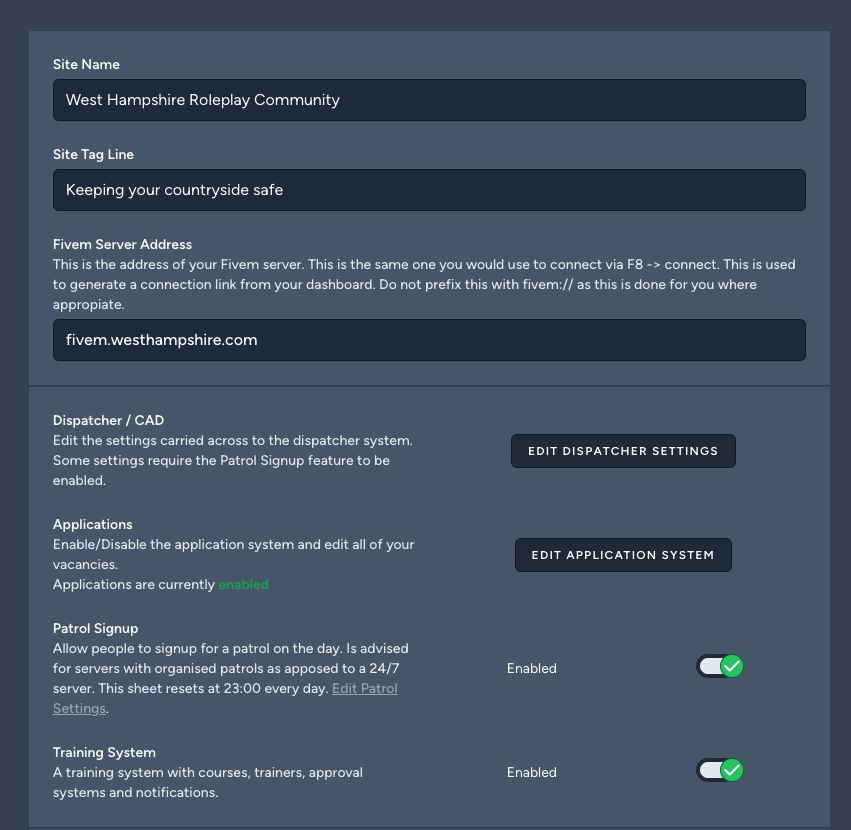Image resolution: width=851 pixels, height=830 pixels.
Task: Select the Applications section heading
Action: (92, 524)
